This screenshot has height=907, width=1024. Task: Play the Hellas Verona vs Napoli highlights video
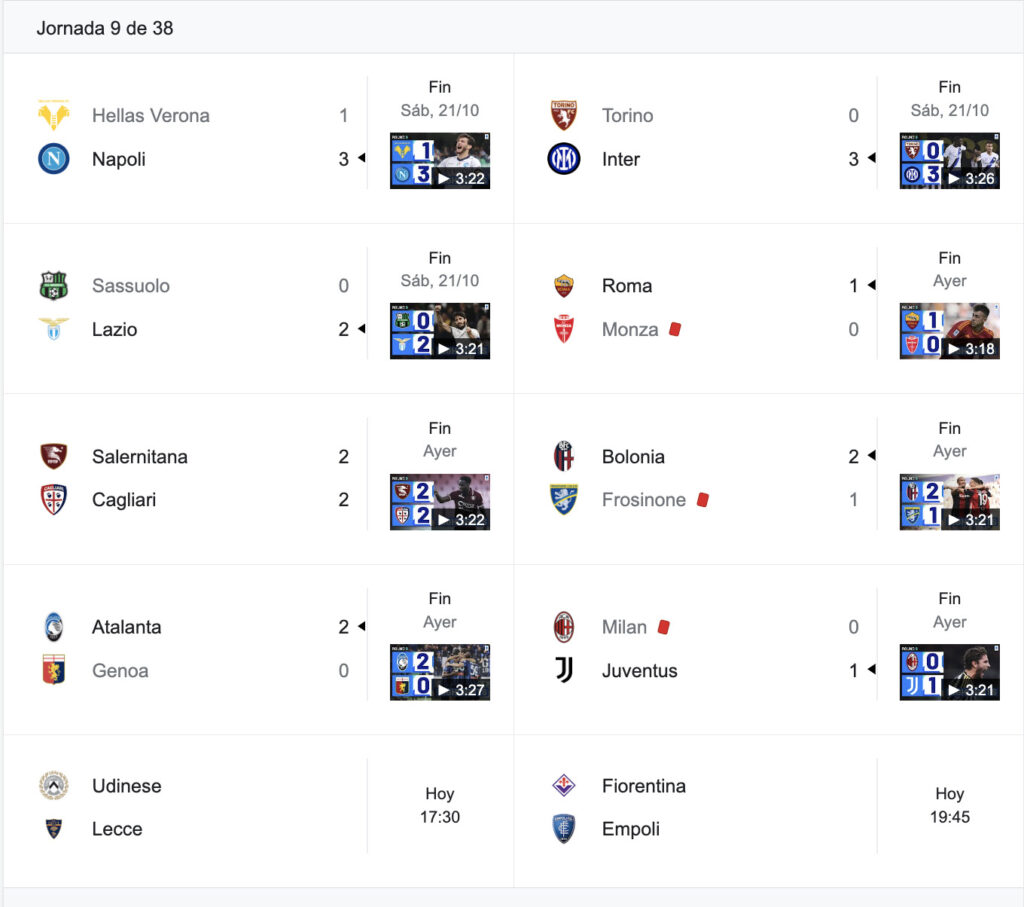click(x=440, y=161)
